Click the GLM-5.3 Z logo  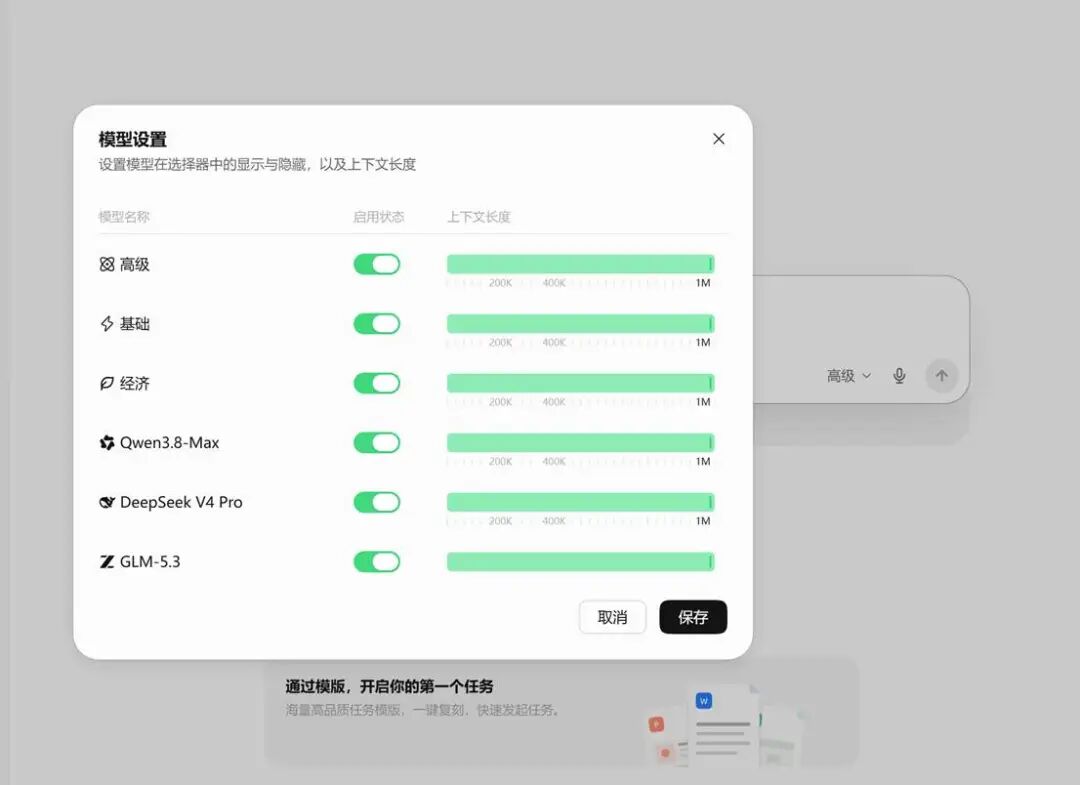coord(107,562)
